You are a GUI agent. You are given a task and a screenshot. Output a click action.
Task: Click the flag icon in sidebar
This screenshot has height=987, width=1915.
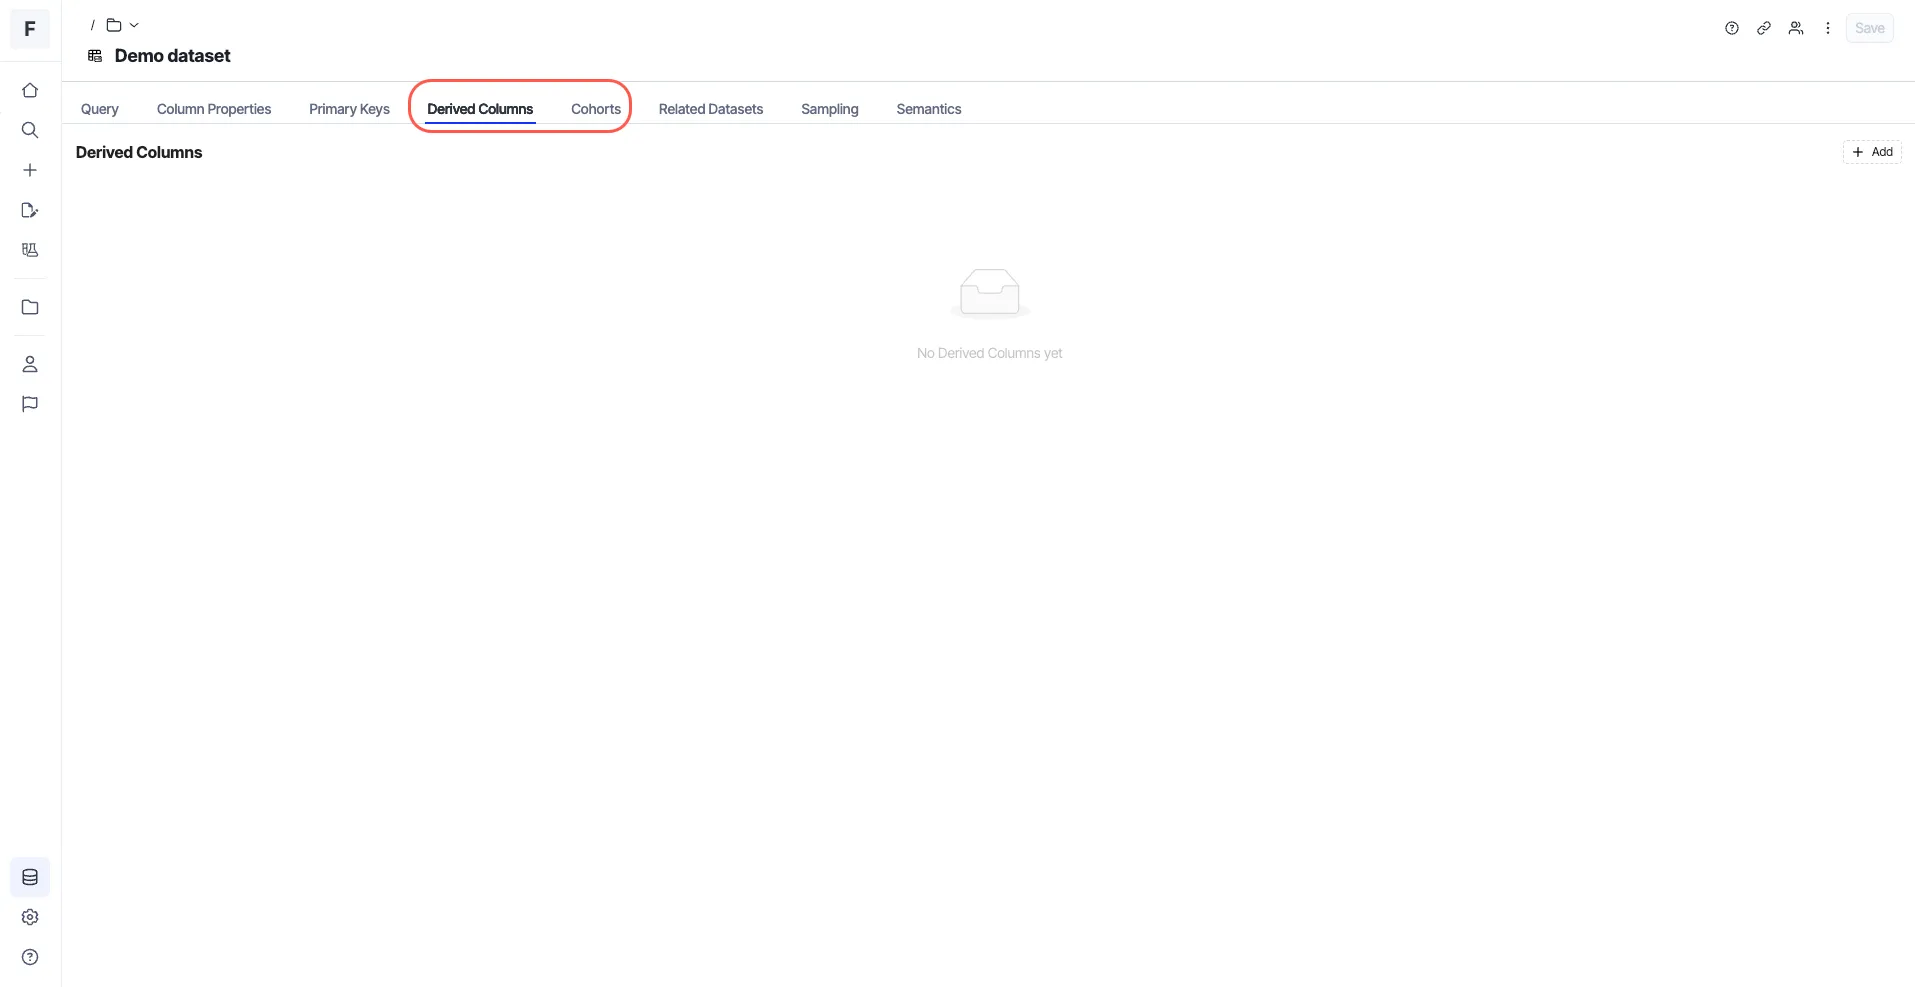[30, 404]
